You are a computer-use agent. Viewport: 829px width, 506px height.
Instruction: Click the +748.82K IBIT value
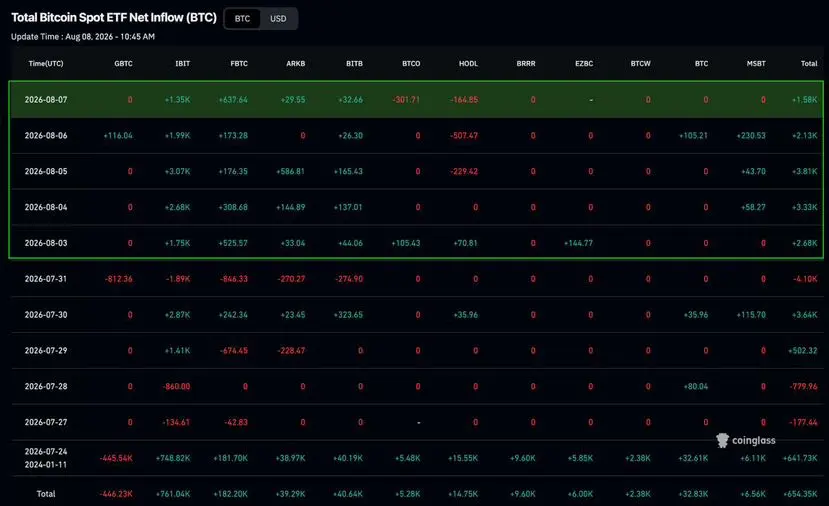point(173,458)
